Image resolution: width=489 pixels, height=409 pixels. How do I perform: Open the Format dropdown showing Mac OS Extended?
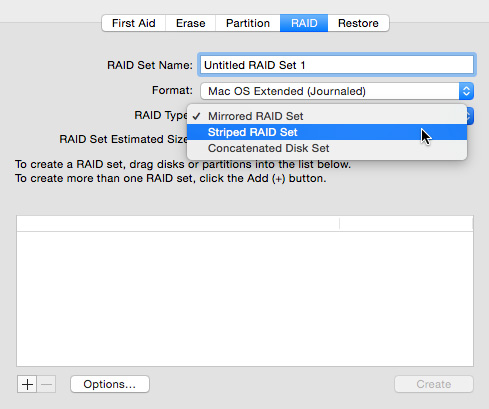337,91
